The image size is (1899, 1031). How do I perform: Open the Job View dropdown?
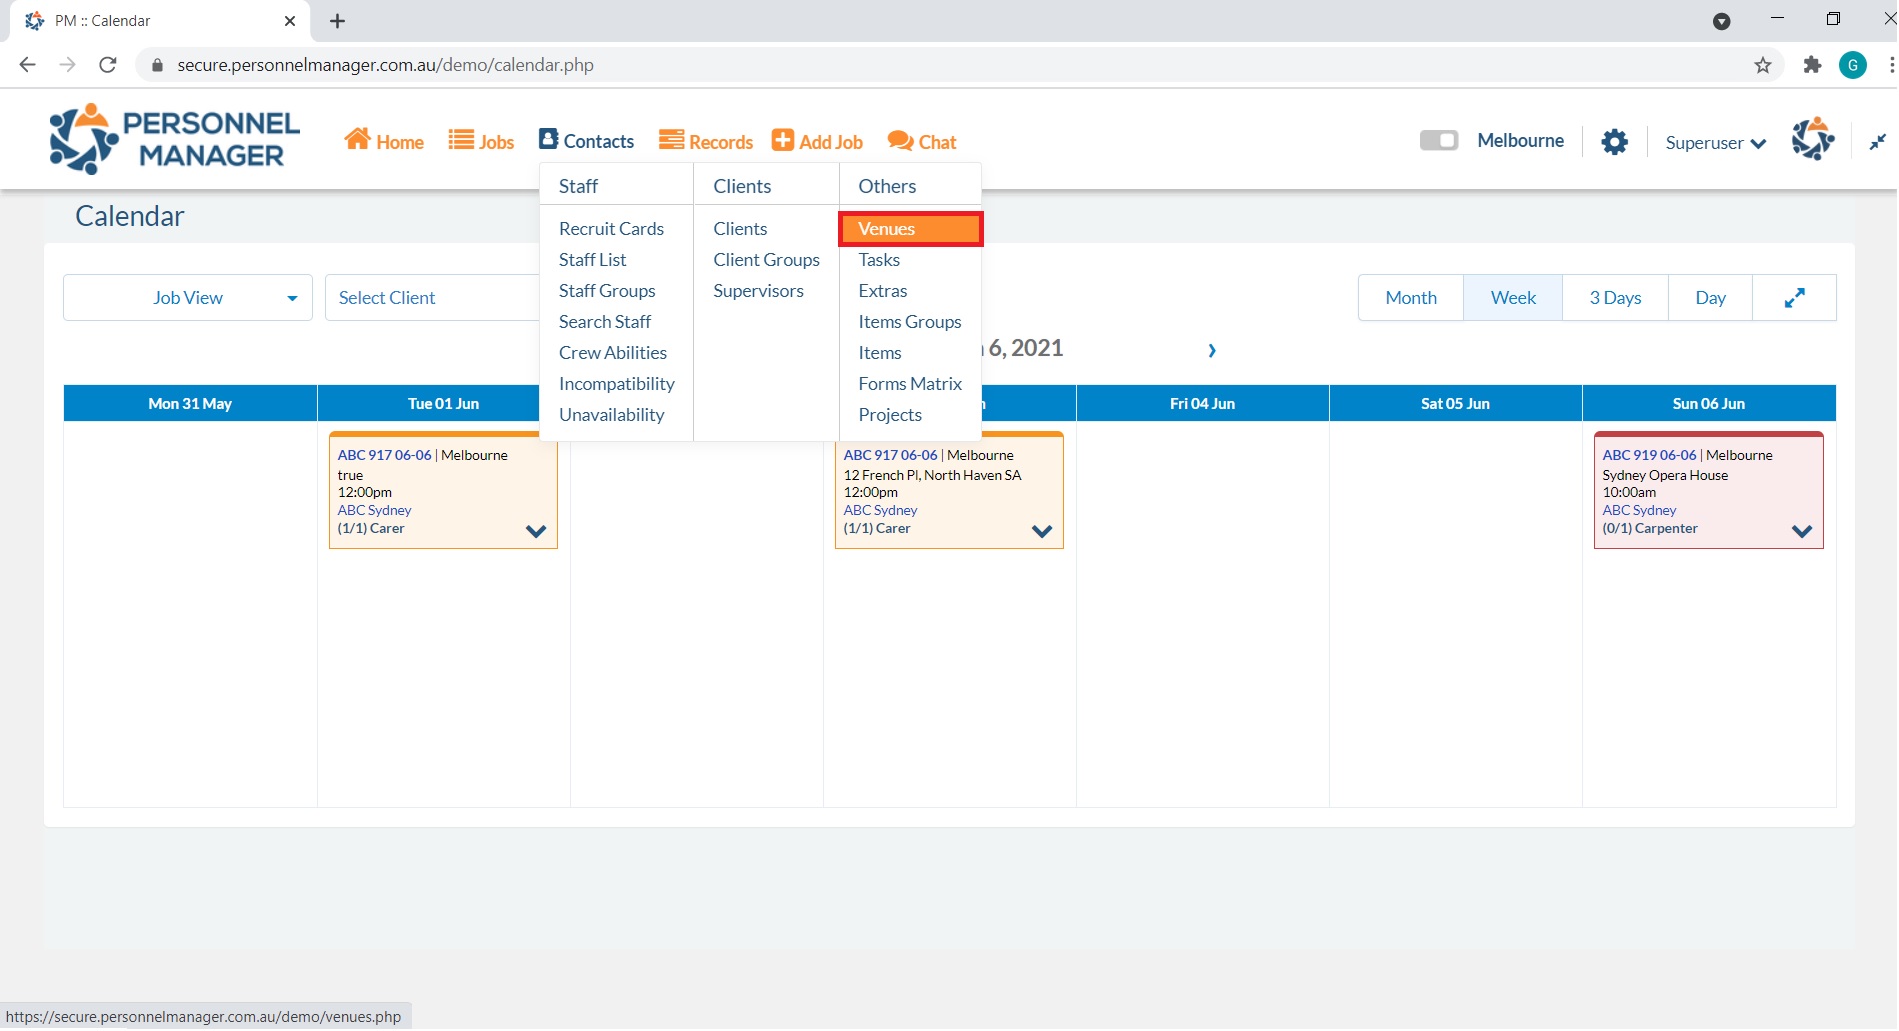tap(188, 298)
